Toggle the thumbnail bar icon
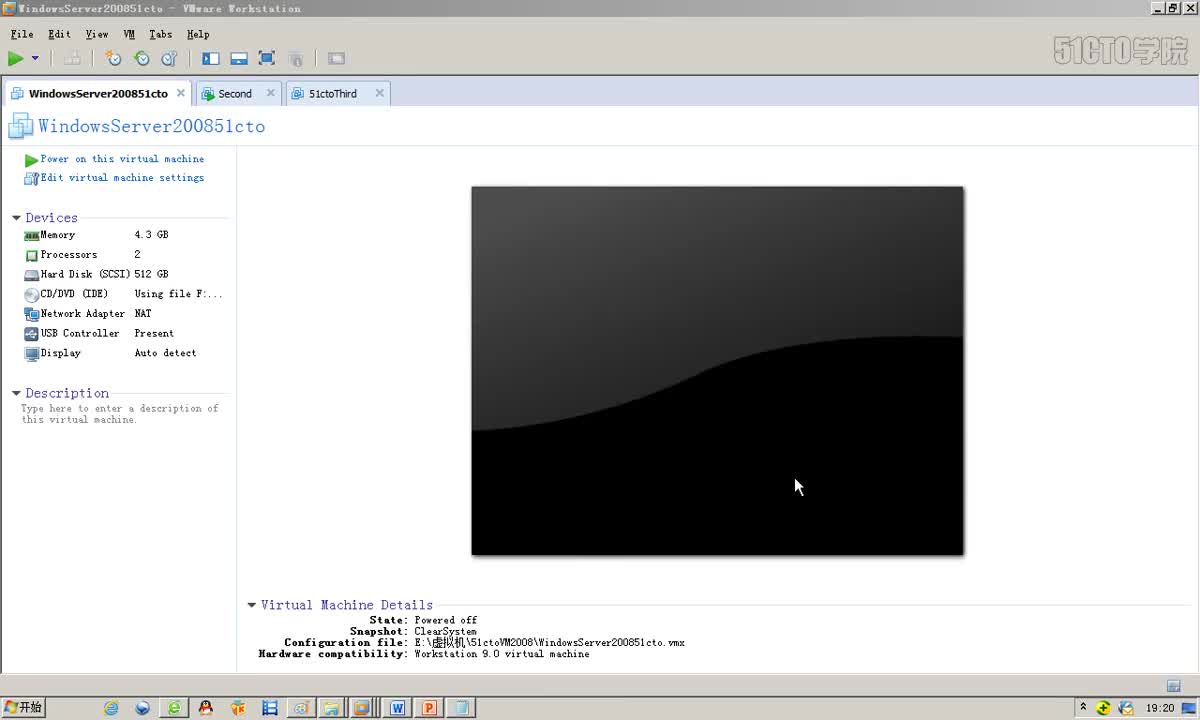 pyautogui.click(x=239, y=59)
